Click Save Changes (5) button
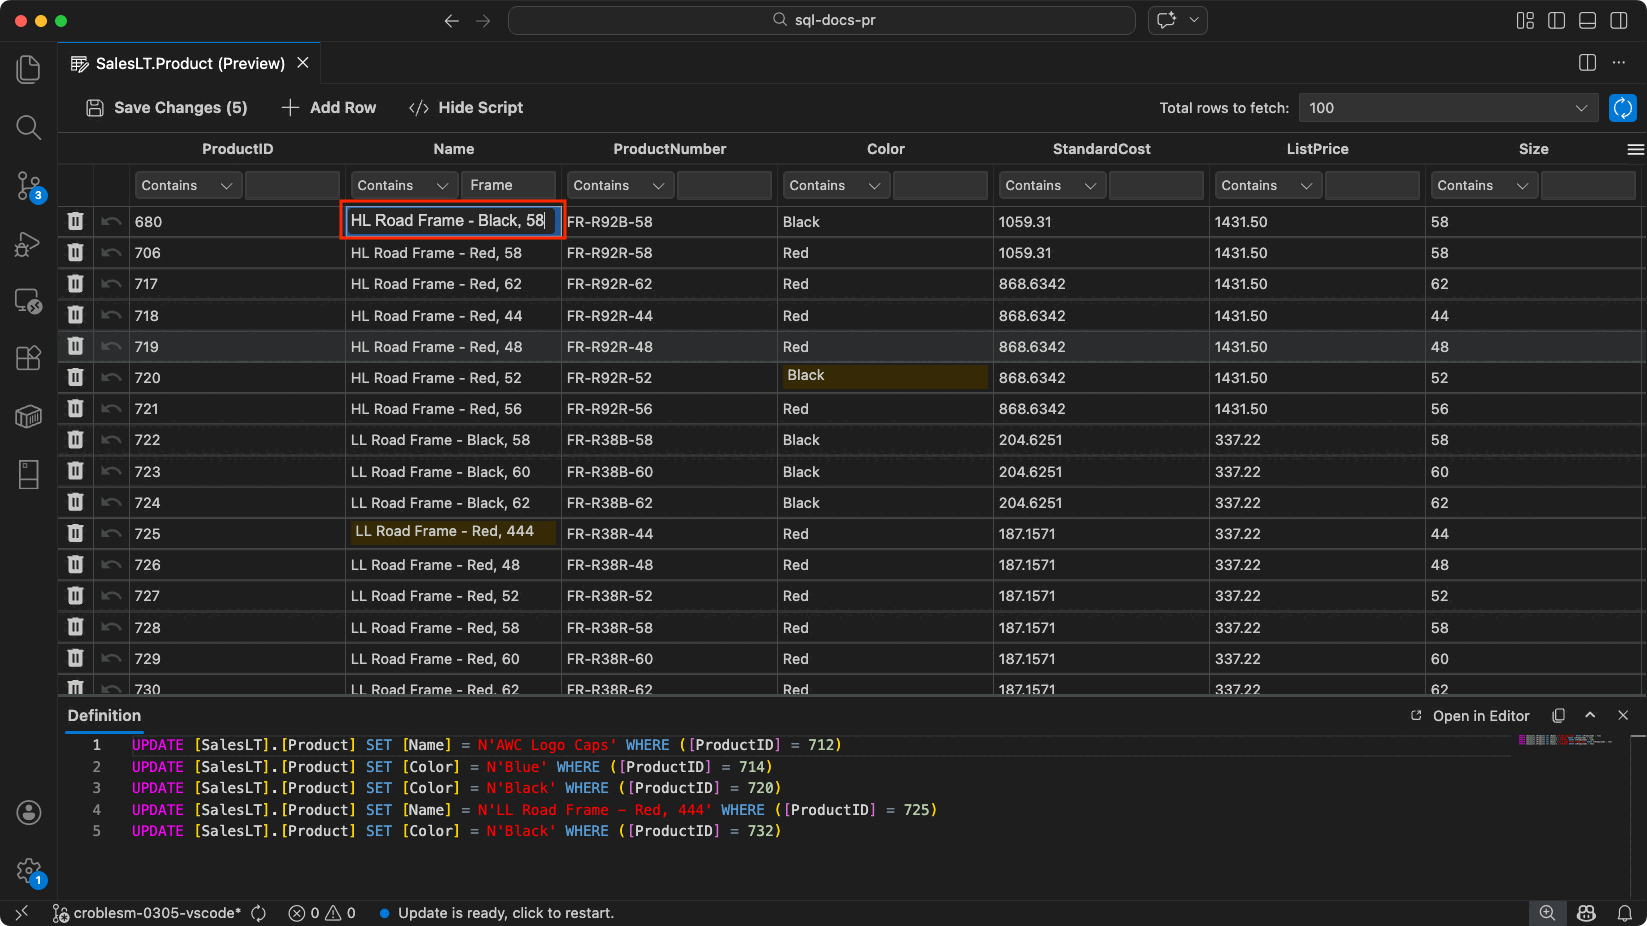The height and width of the screenshot is (926, 1647). pyautogui.click(x=166, y=108)
